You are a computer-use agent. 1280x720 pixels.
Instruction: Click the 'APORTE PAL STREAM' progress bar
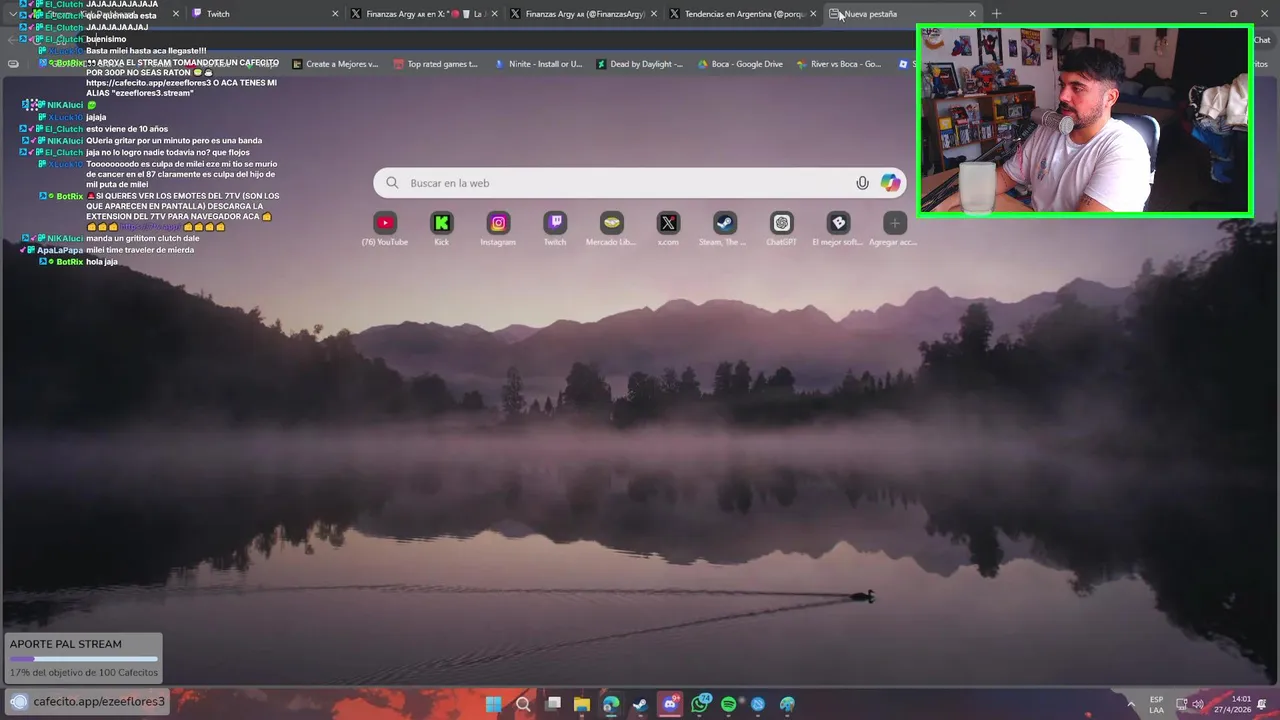click(84, 659)
